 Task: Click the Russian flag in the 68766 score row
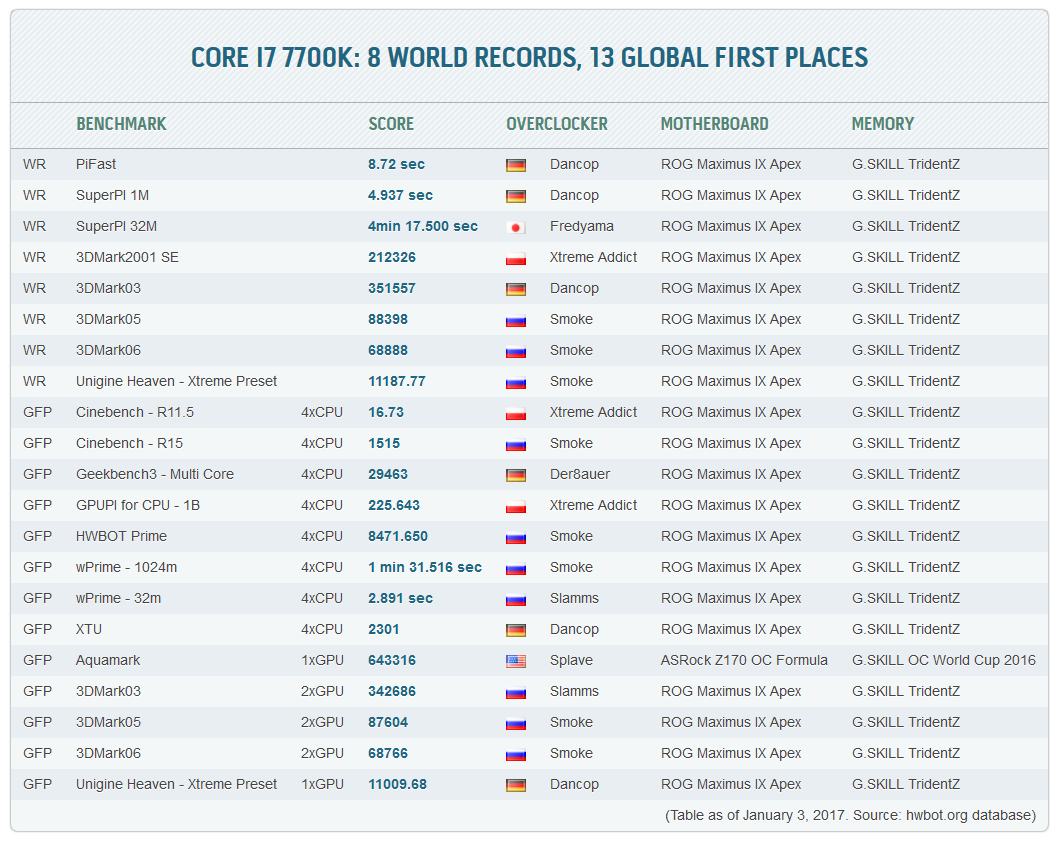(x=516, y=755)
